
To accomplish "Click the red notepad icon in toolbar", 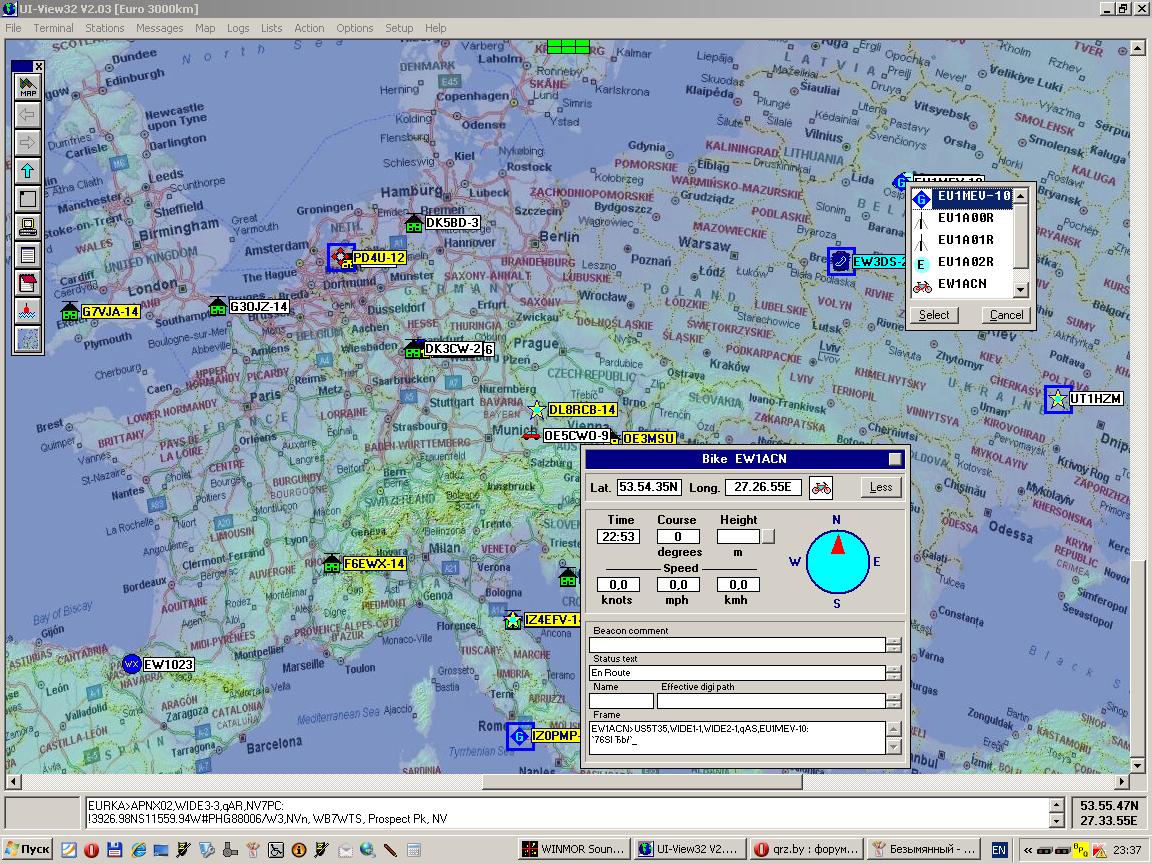I will click(27, 283).
